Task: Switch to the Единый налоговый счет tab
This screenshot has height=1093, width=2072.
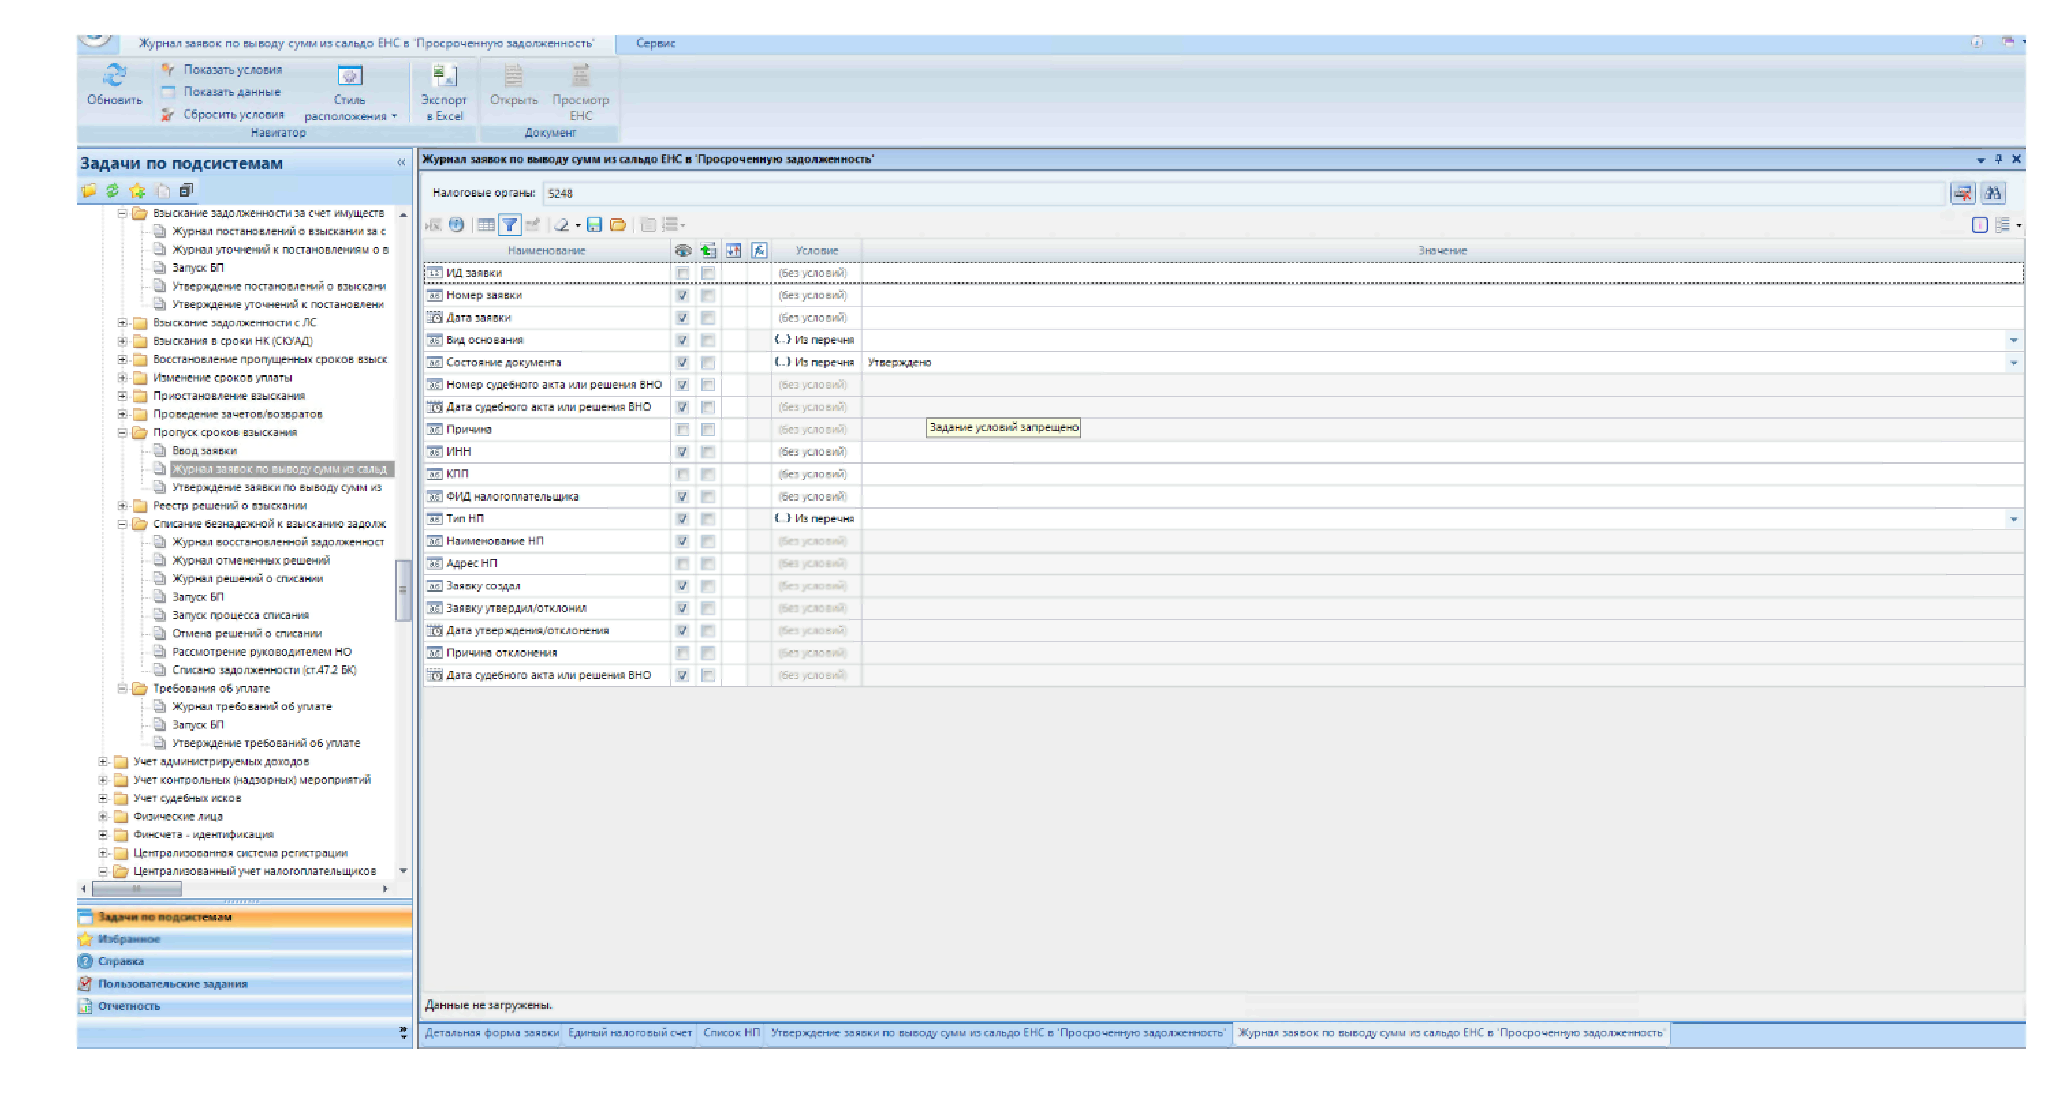Action: (x=630, y=1033)
